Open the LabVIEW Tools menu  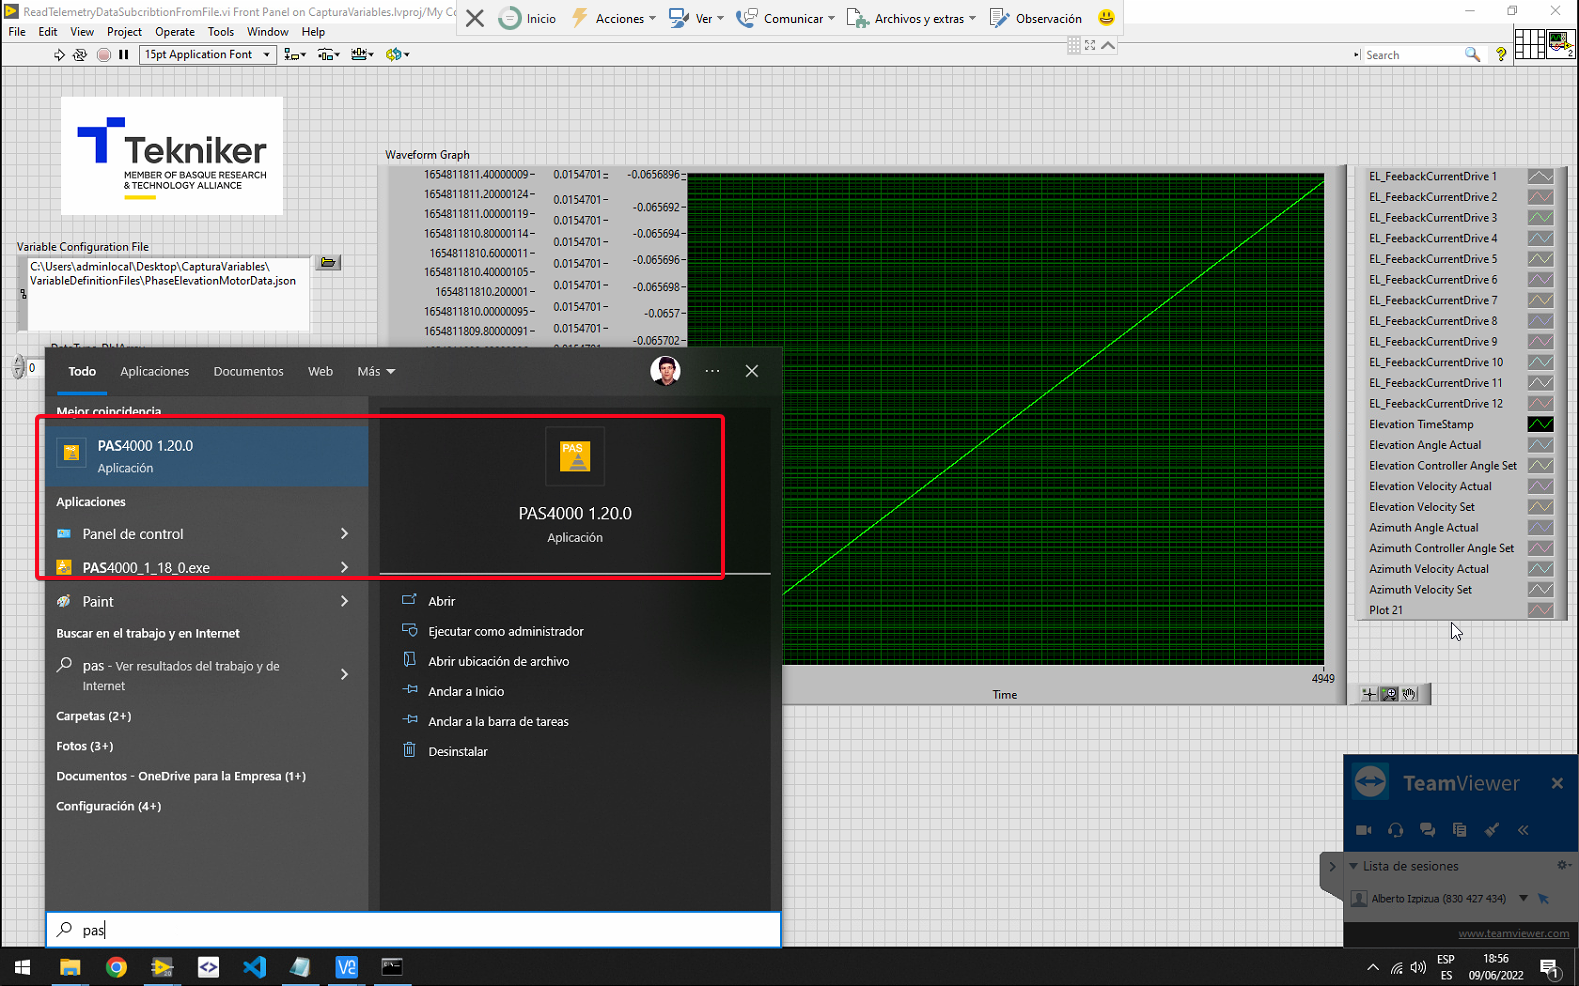click(221, 32)
